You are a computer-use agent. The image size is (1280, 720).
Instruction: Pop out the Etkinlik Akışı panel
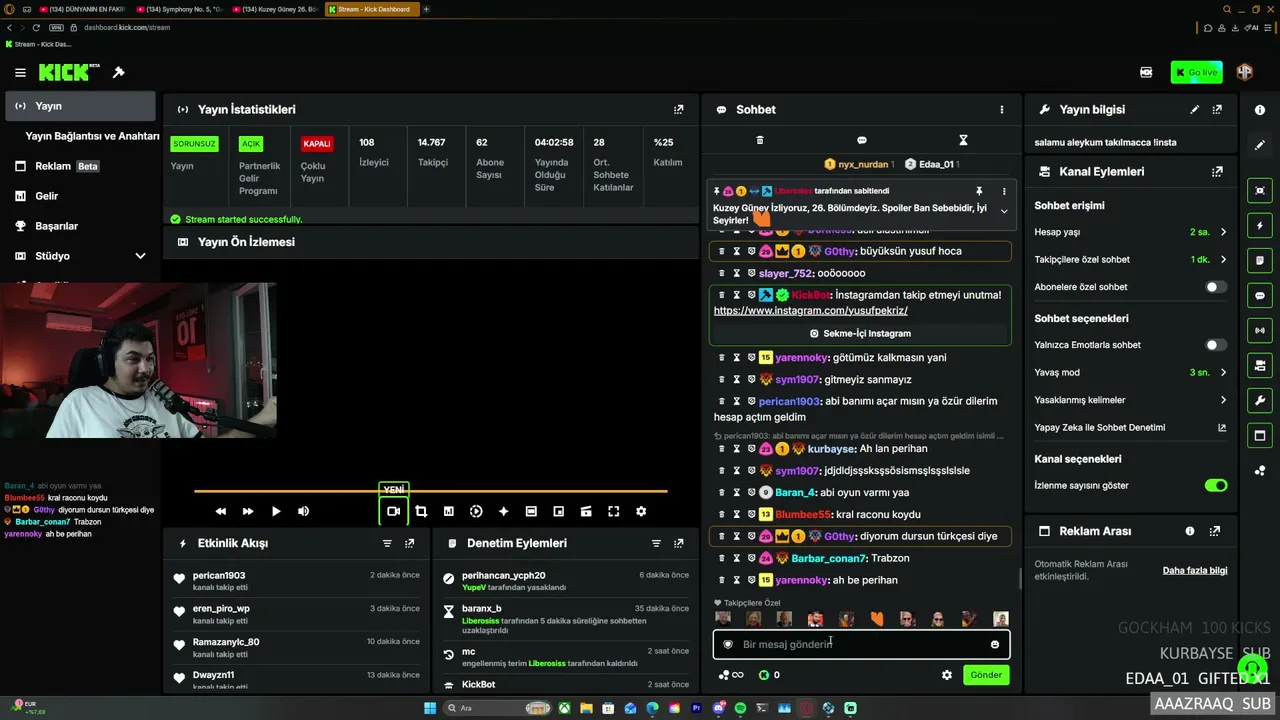coord(410,543)
